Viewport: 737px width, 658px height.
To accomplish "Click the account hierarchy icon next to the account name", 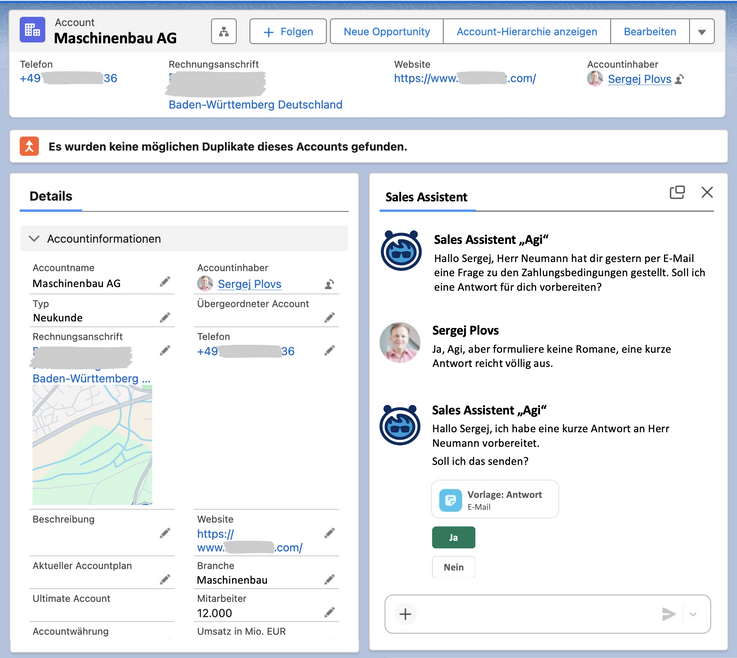I will click(223, 32).
